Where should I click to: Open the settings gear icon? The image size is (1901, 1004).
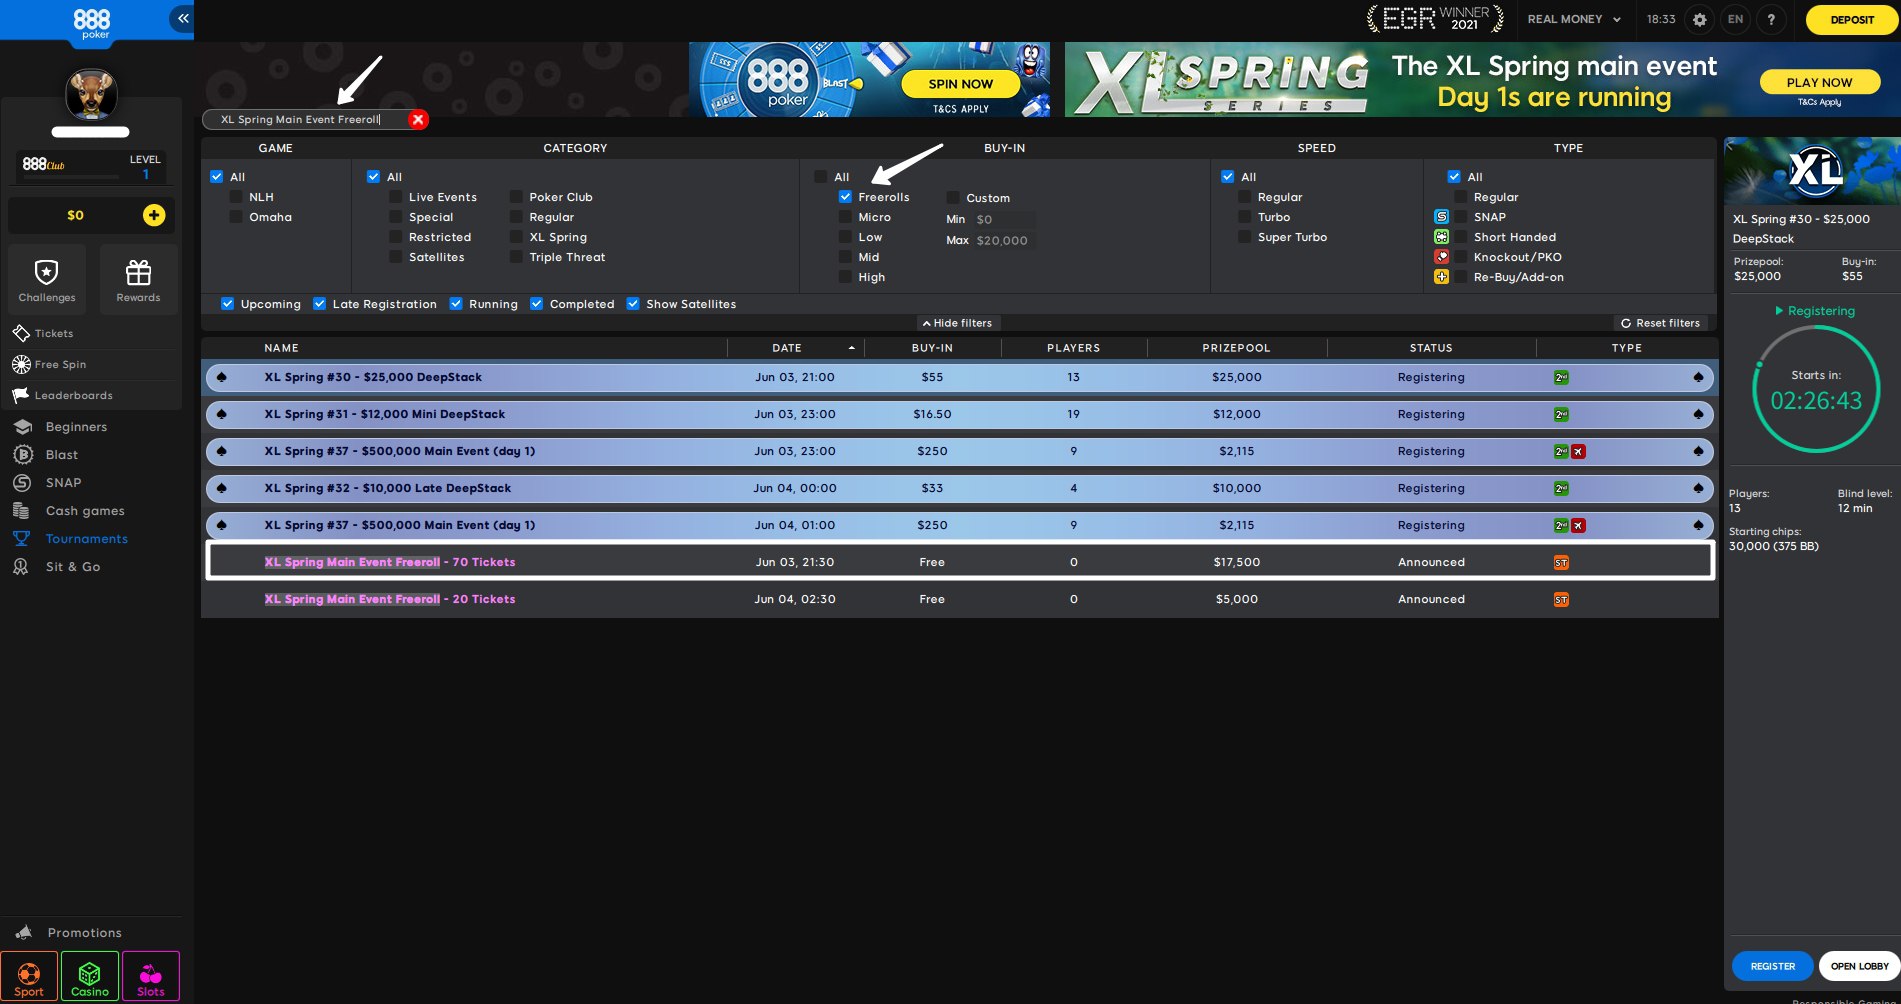pos(1699,19)
